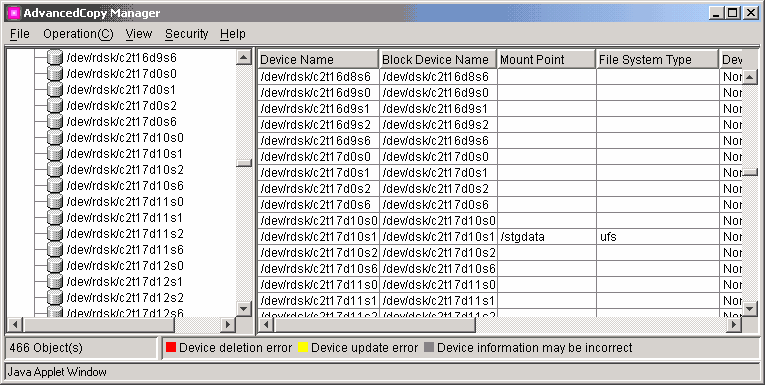The image size is (765, 385).
Task: Click block device cell /dev/dsk/c2t17d0s6
Action: (439, 204)
